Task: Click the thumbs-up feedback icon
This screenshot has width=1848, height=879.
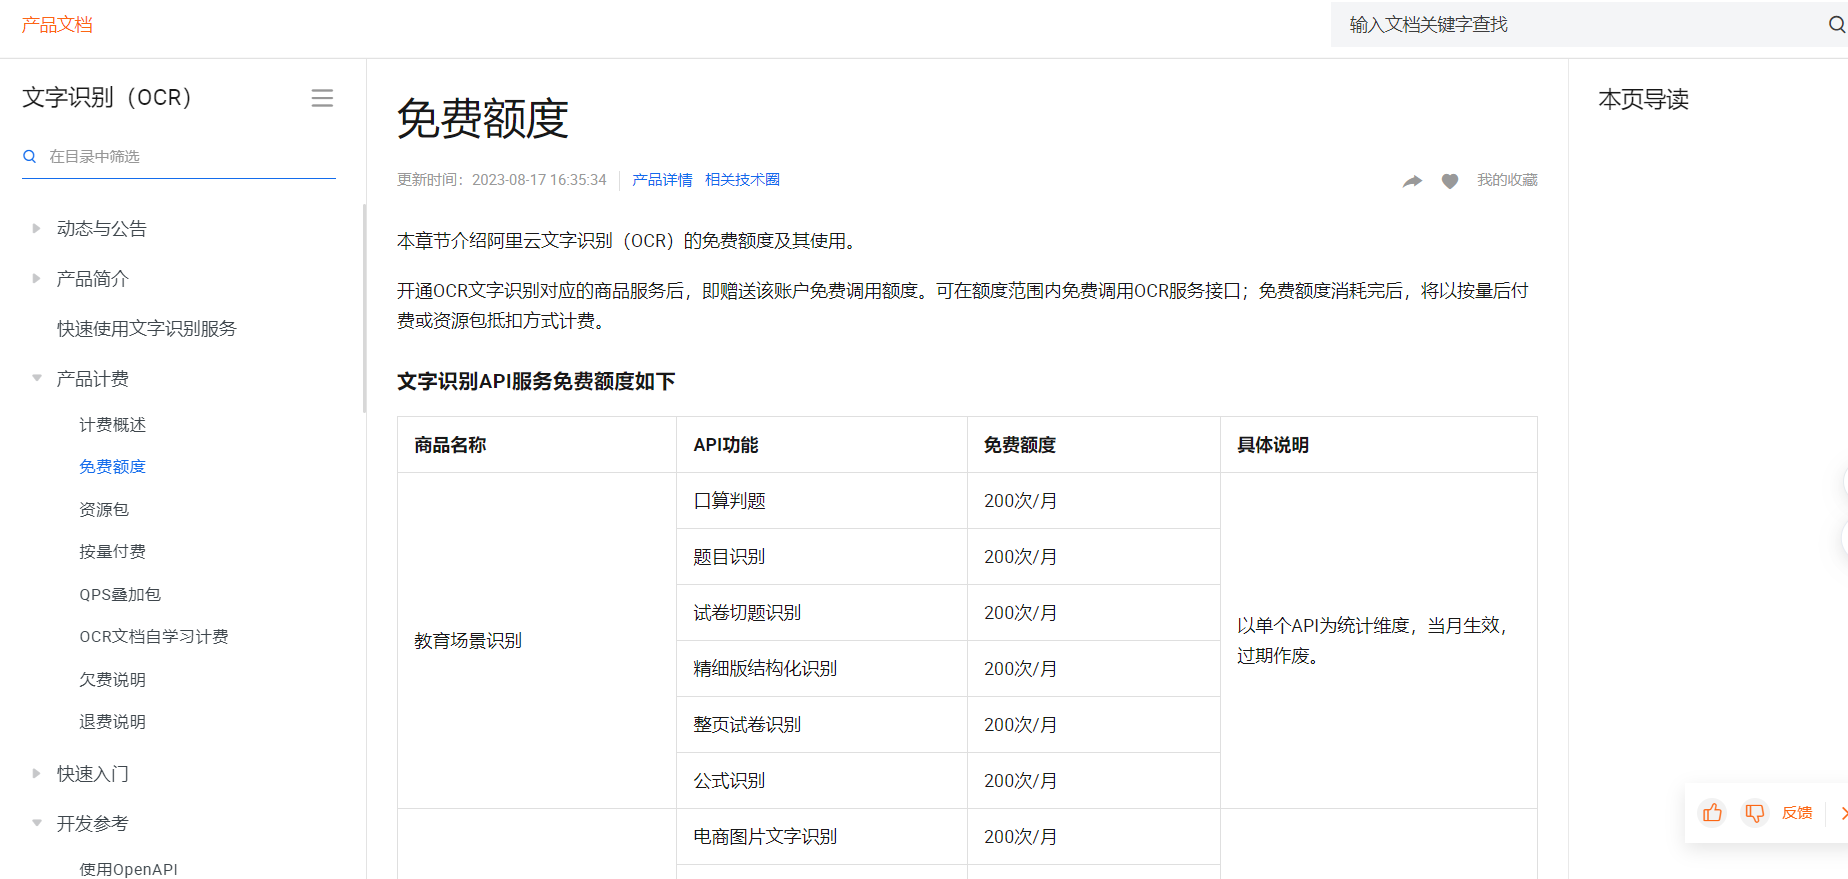Action: (1712, 813)
